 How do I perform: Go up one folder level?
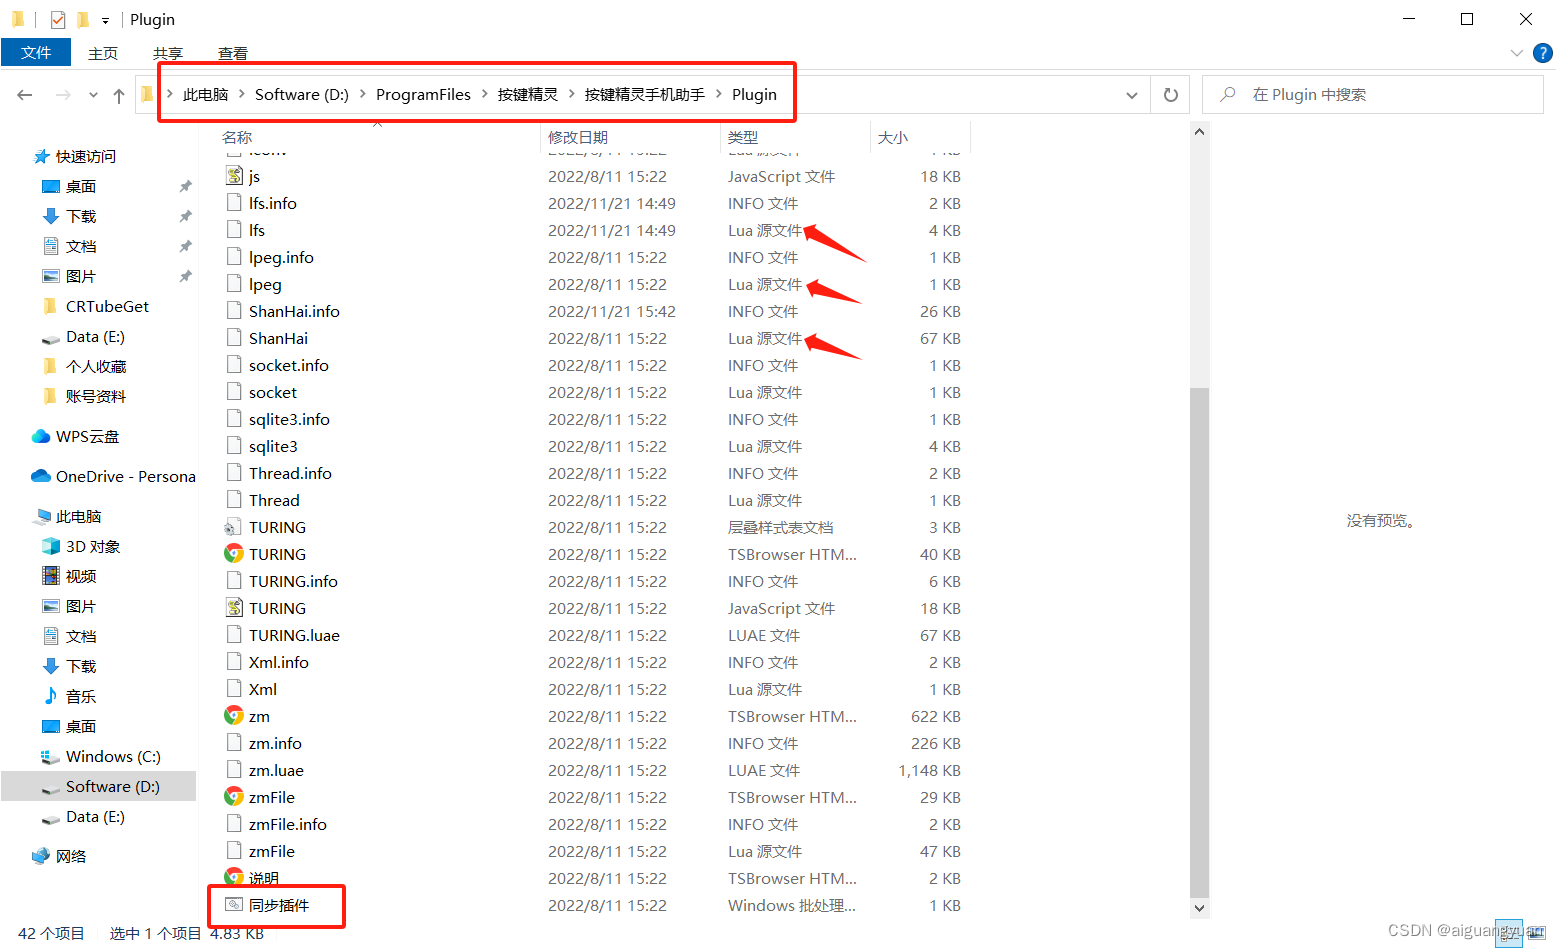click(x=119, y=95)
